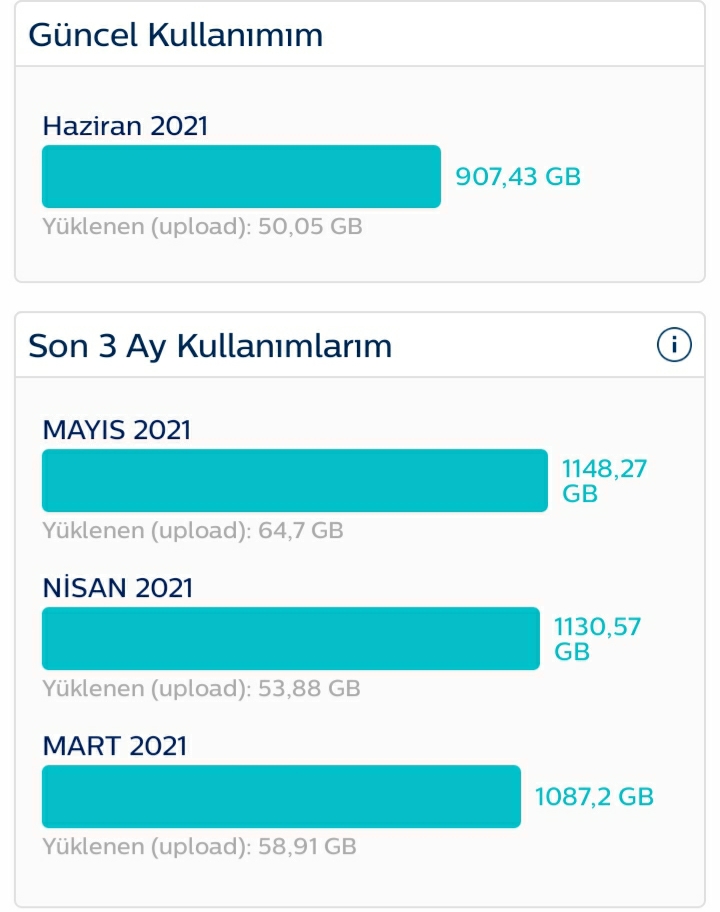
Task: Select the Haziran 2021 month label
Action: [x=125, y=126]
